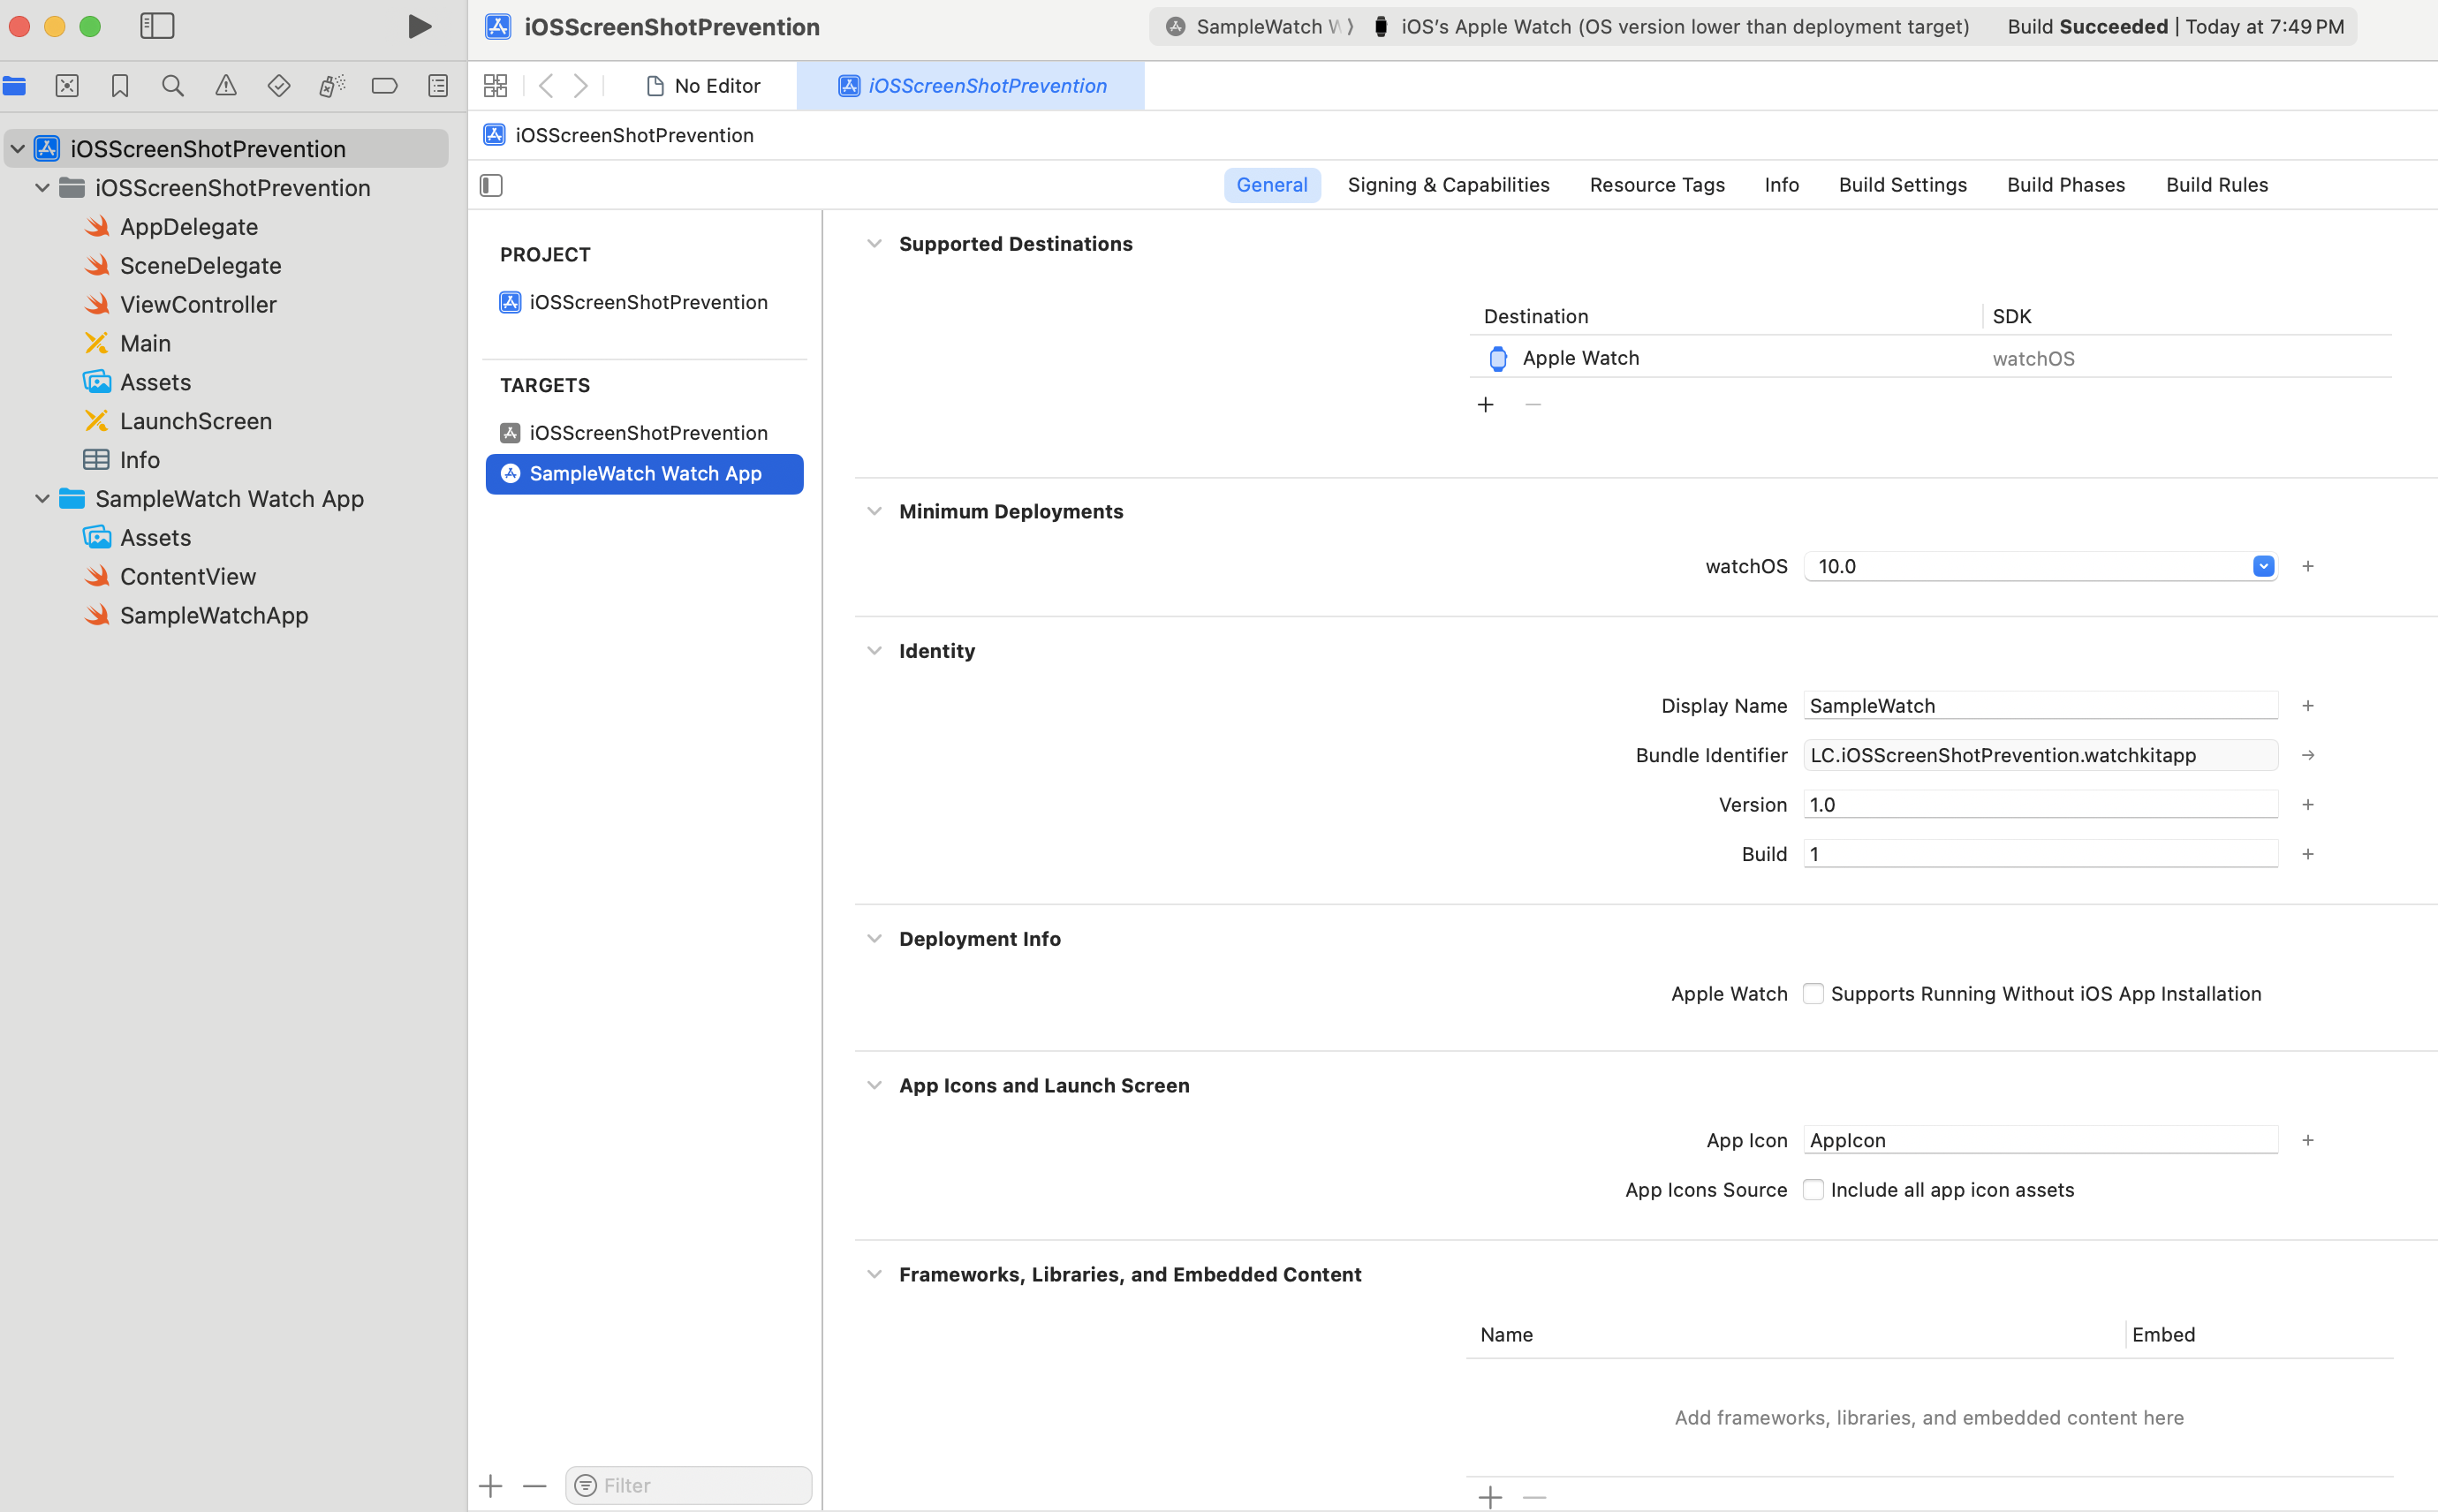Open the watchOS deployment version dropdown
Viewport: 2438px width, 1512px height.
[x=2263, y=567]
